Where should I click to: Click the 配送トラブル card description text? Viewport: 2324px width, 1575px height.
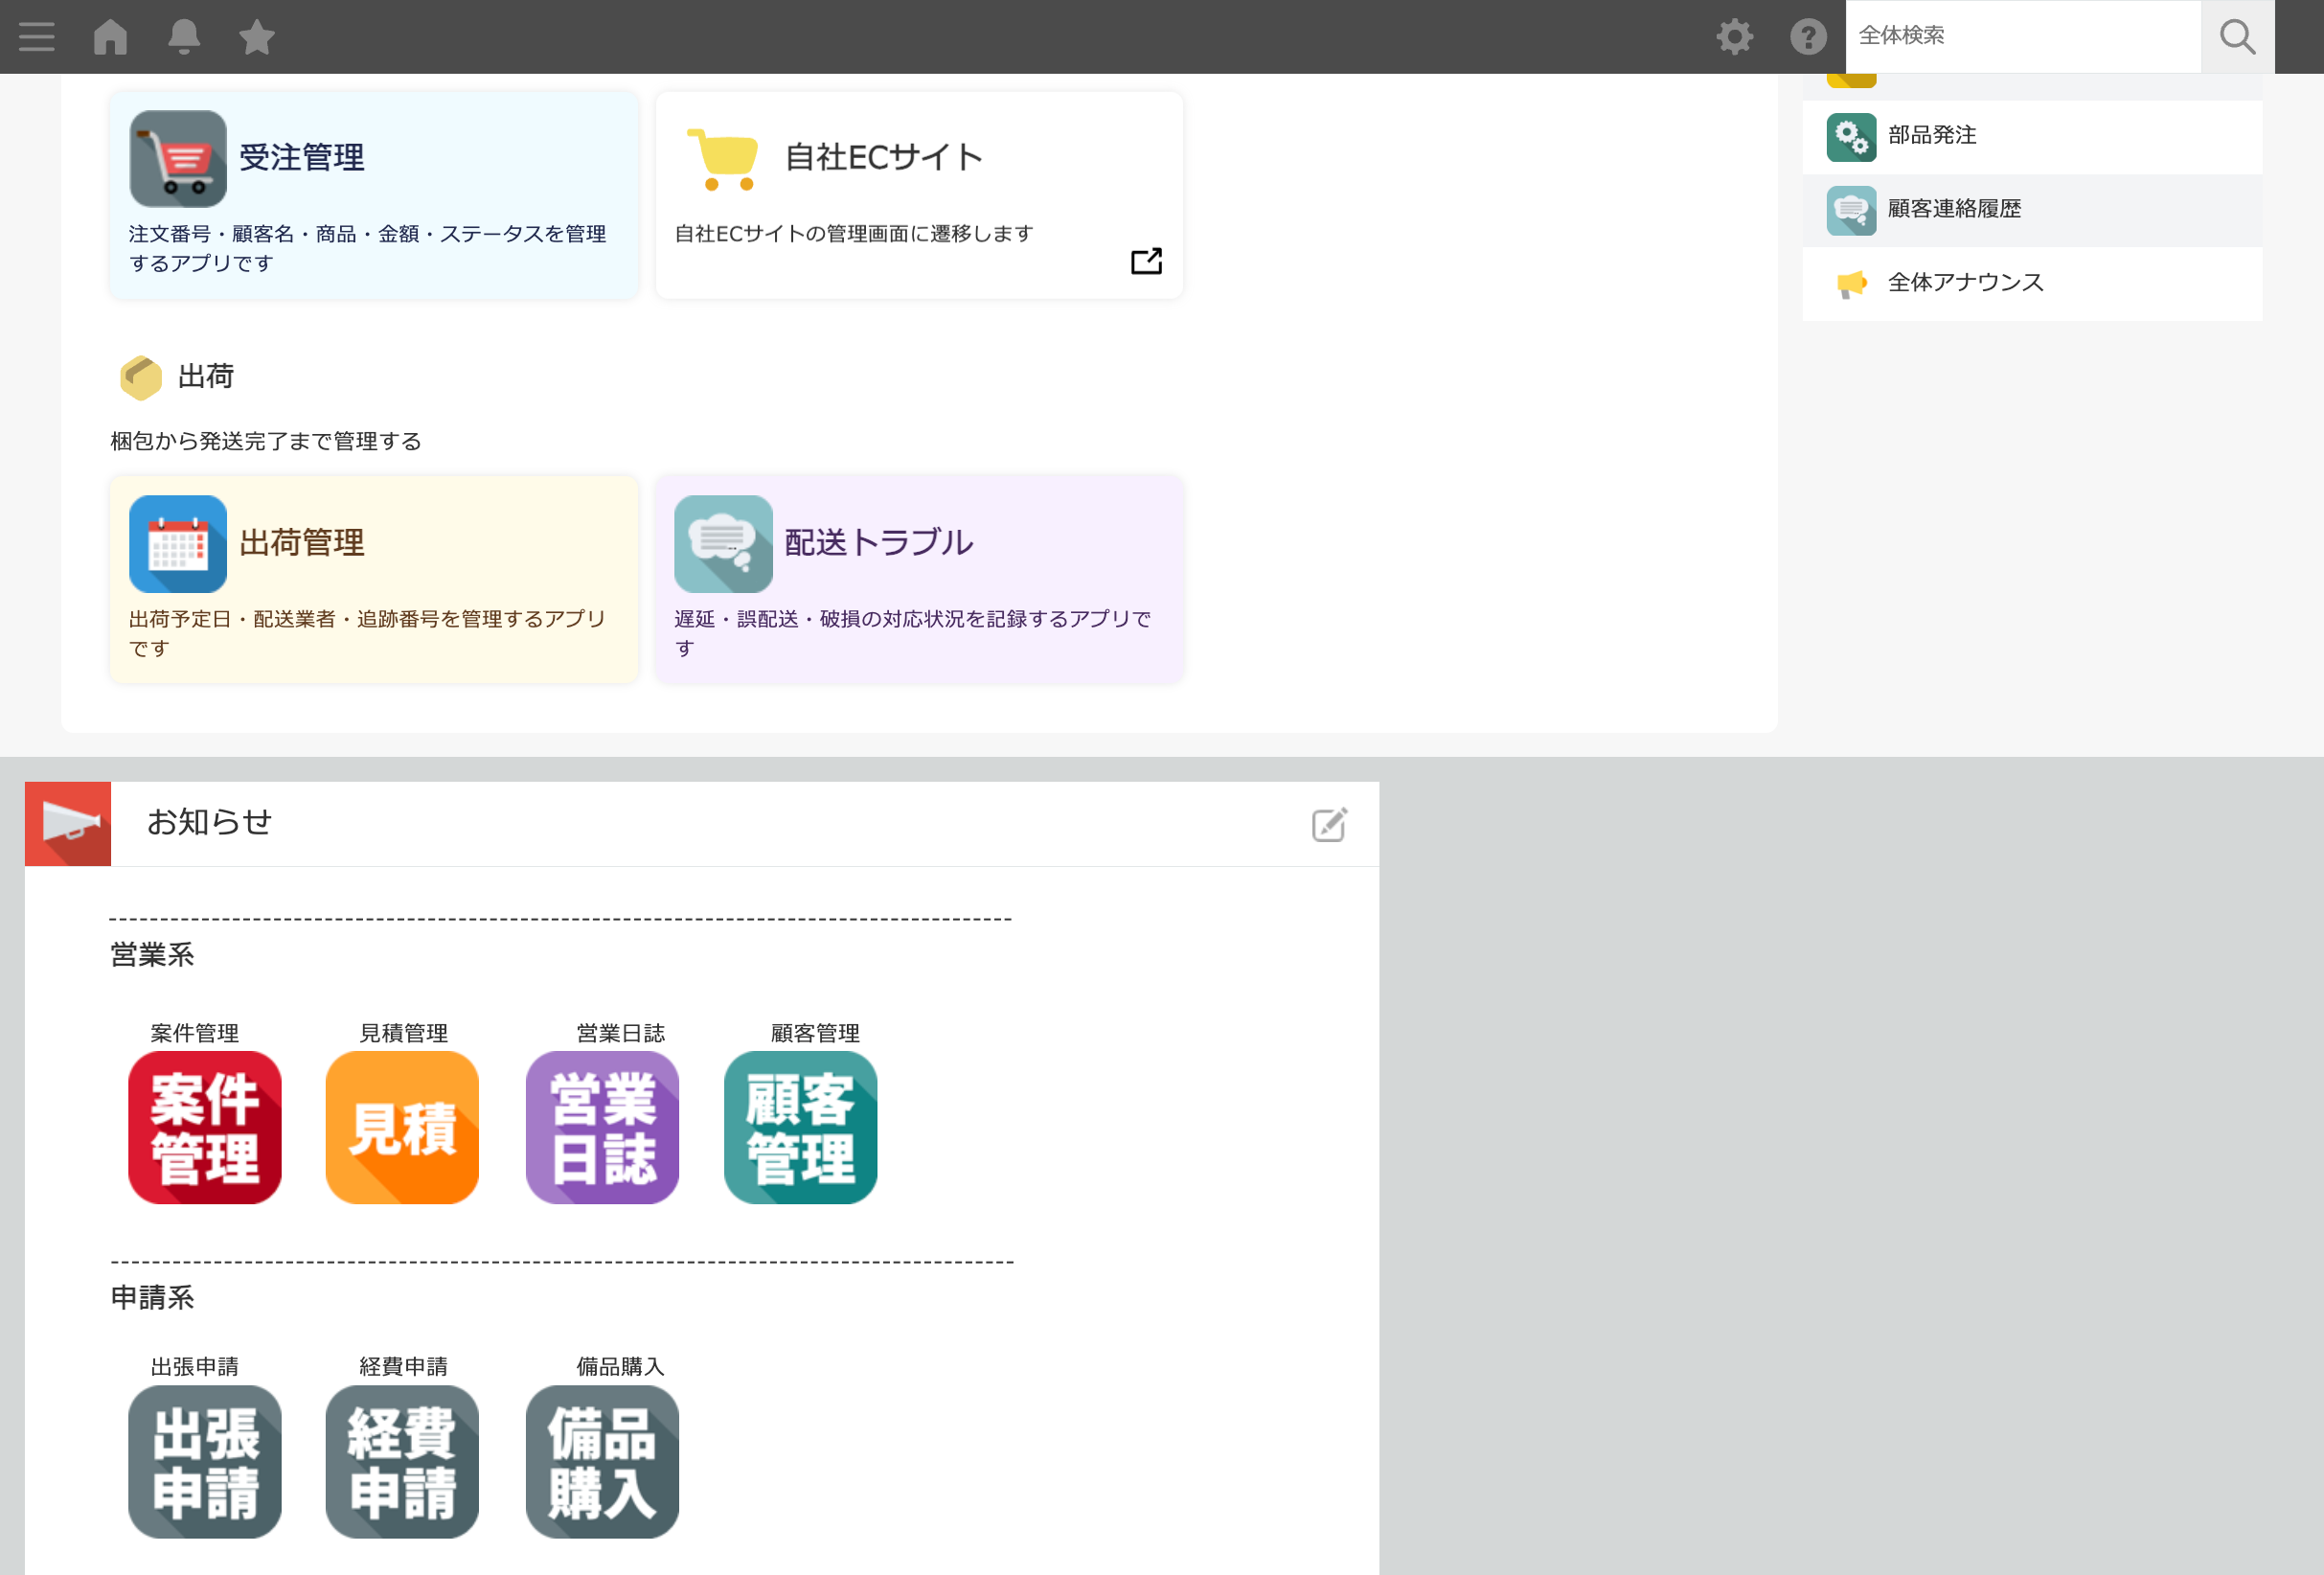(912, 633)
